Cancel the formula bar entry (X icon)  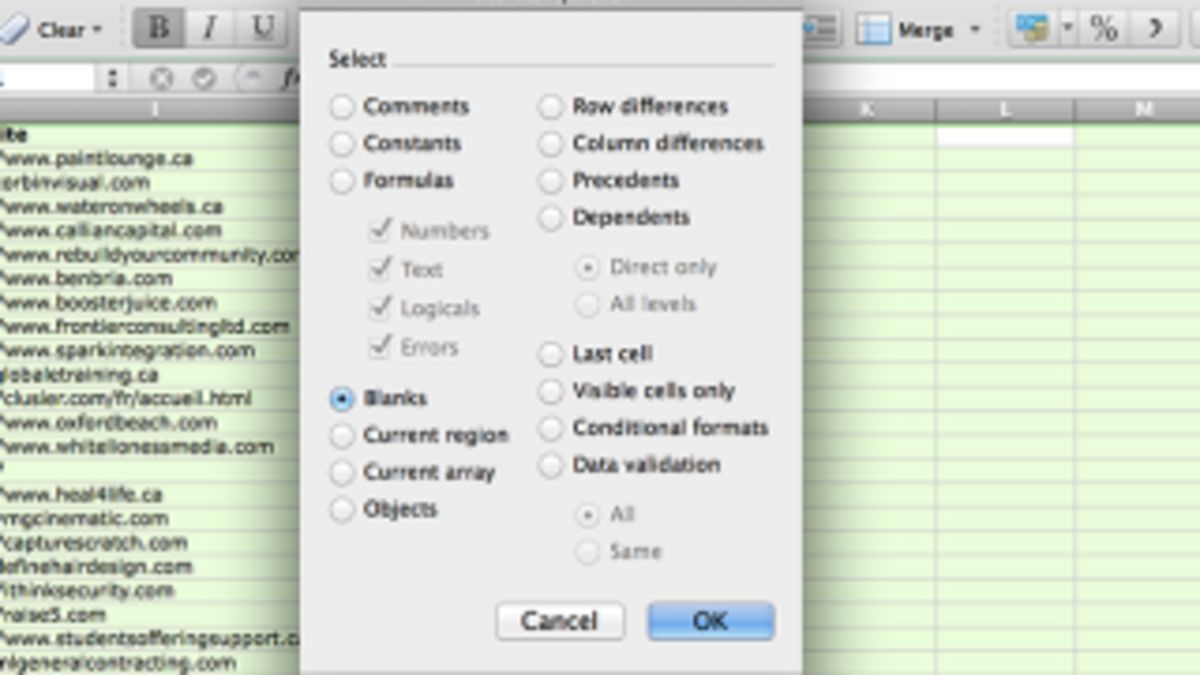pos(161,78)
